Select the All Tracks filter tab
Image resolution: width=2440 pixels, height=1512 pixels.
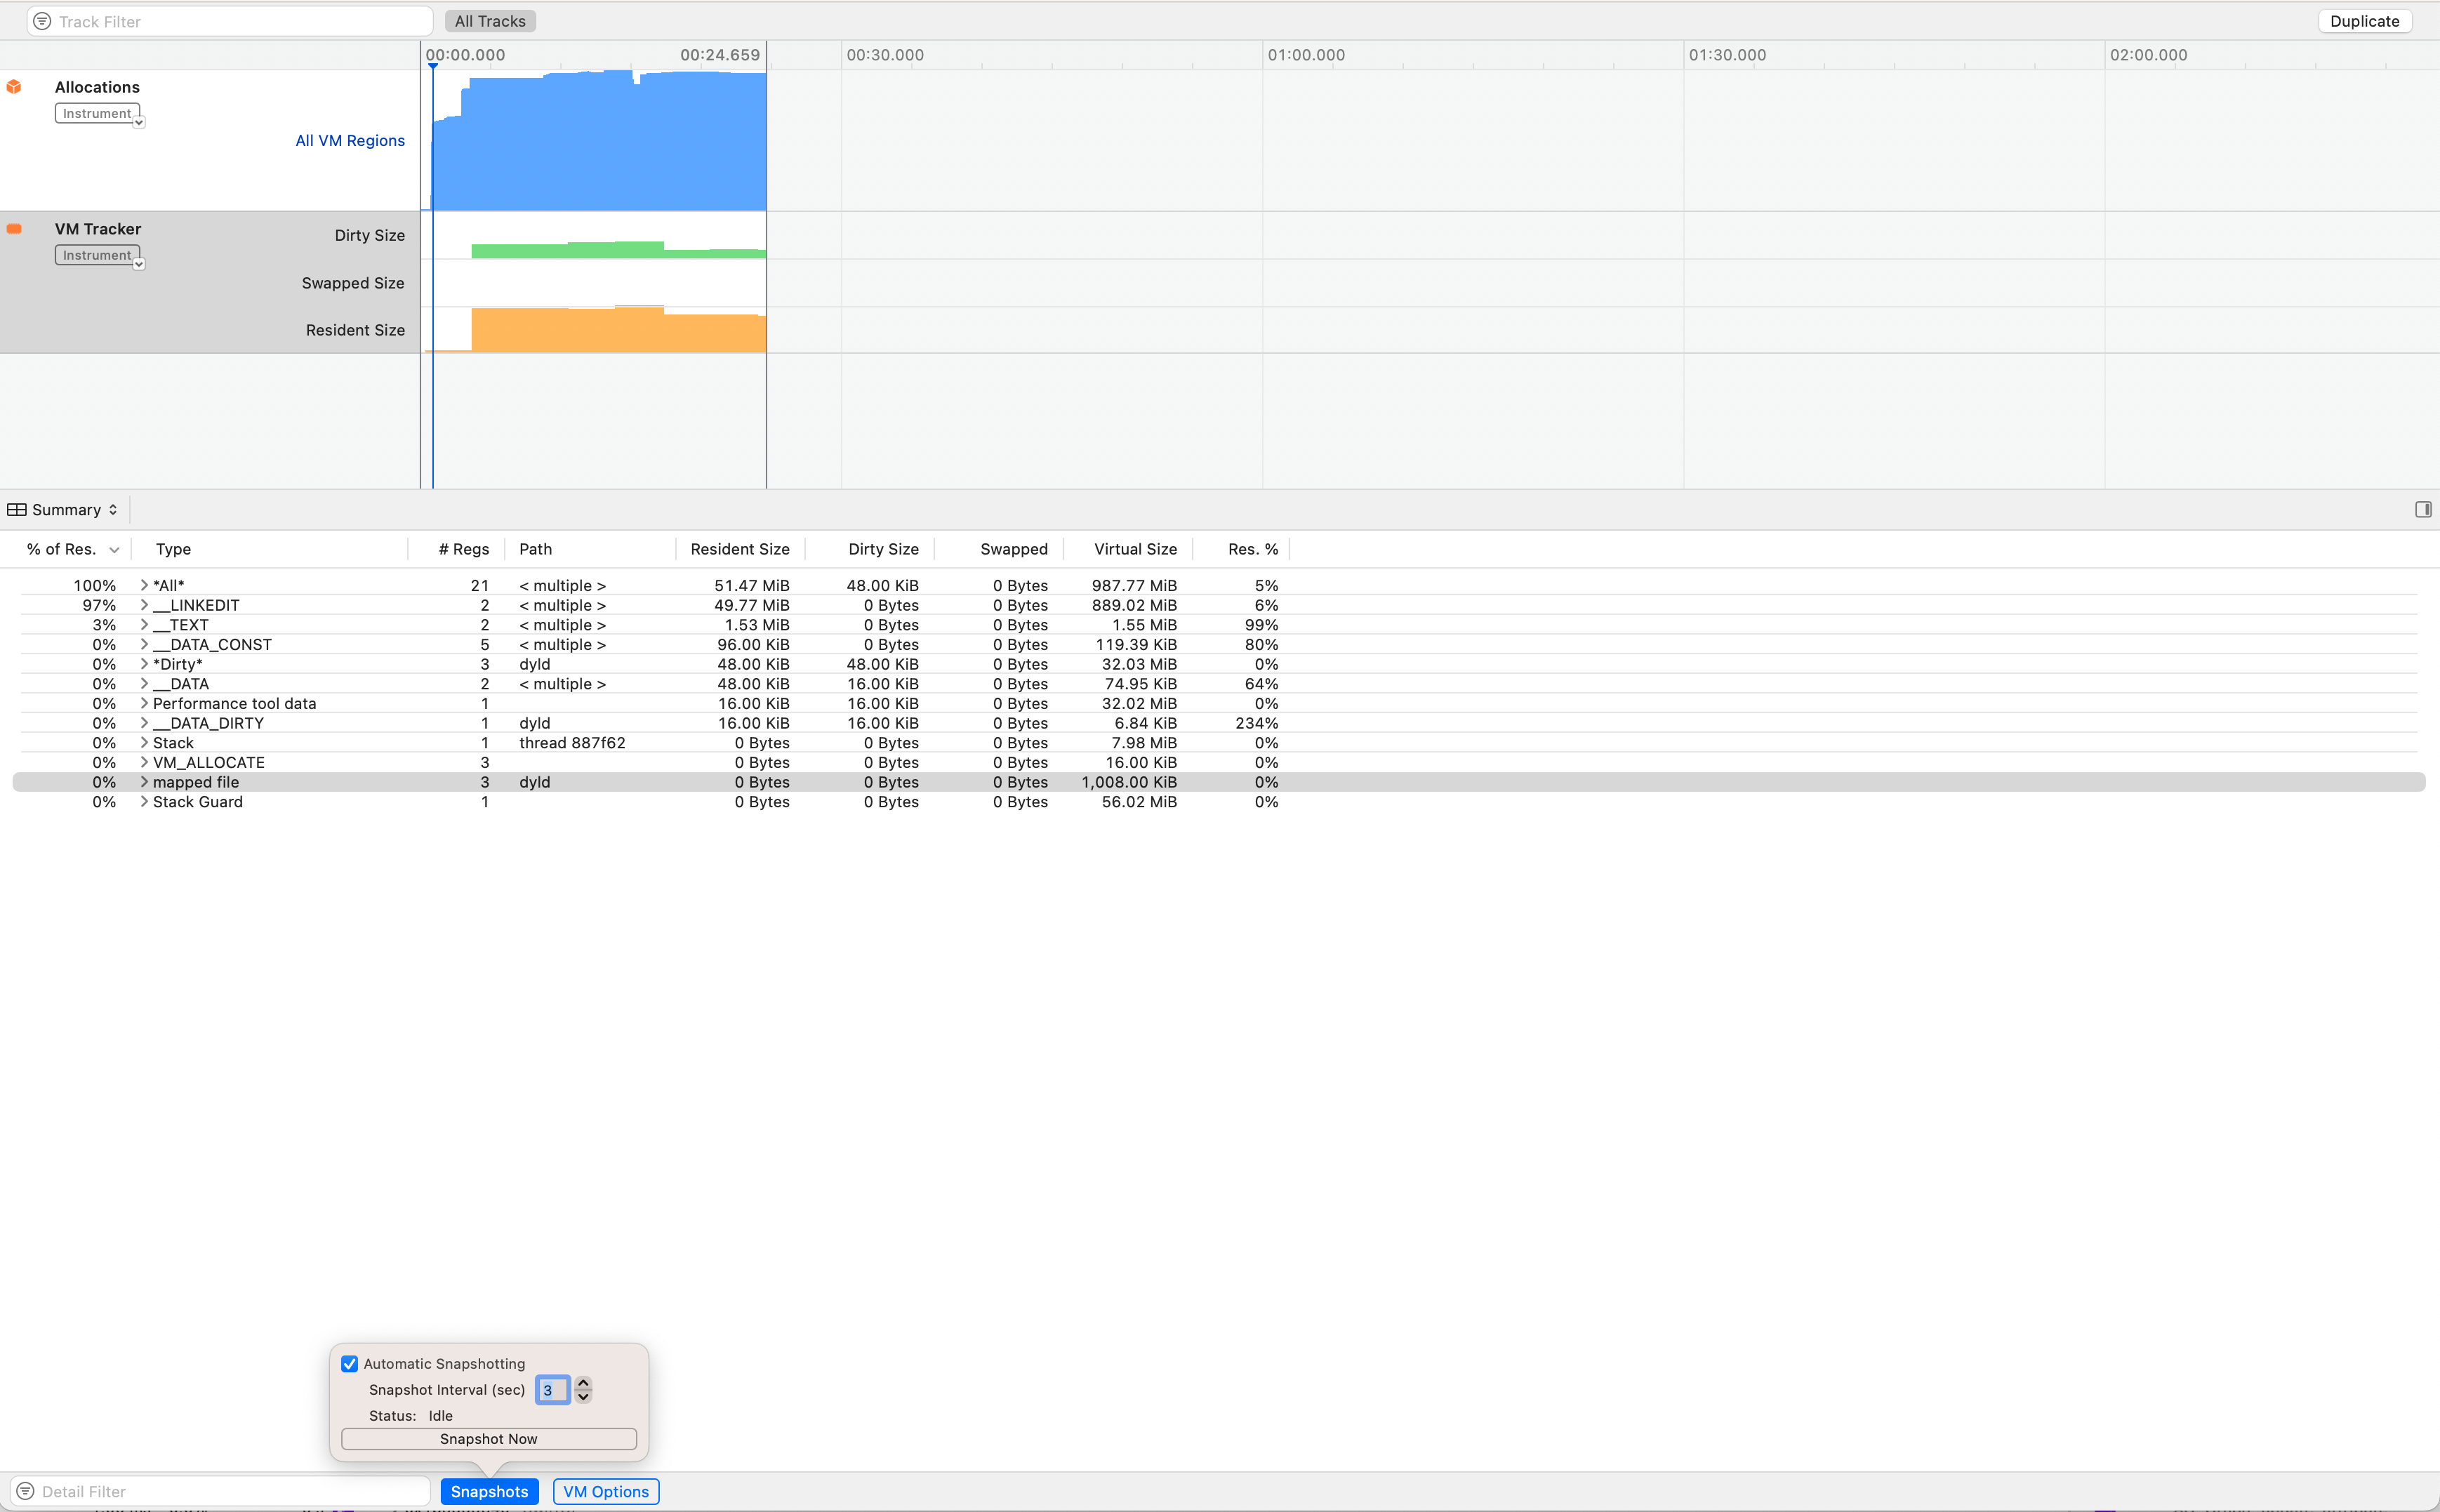point(490,21)
